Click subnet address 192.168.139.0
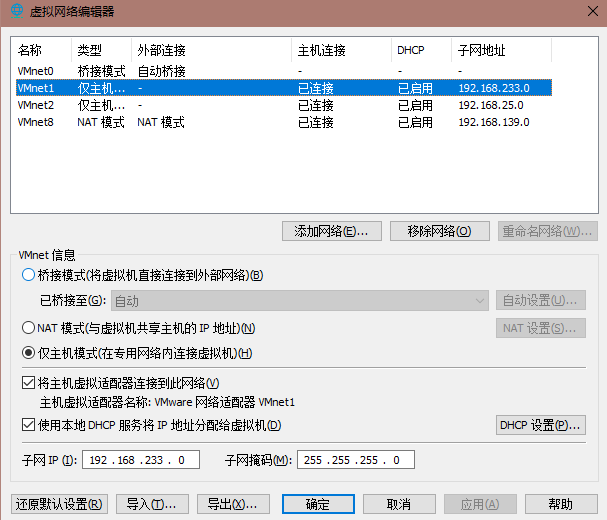The width and height of the screenshot is (607, 520). click(494, 122)
